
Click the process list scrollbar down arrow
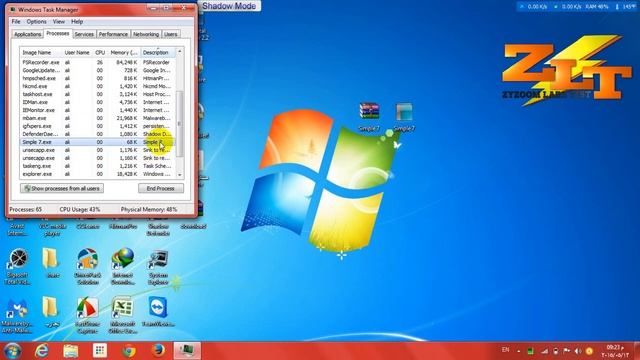point(180,175)
